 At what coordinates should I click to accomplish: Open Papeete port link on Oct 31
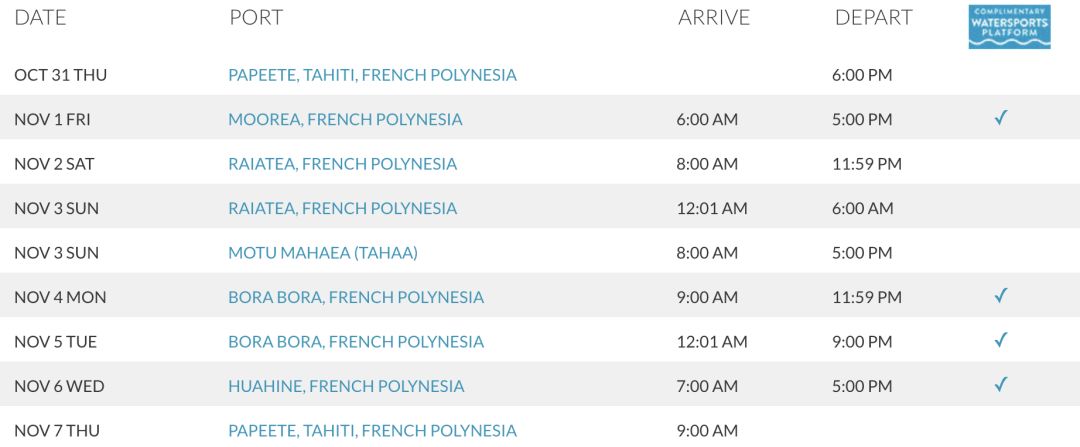pos(373,75)
